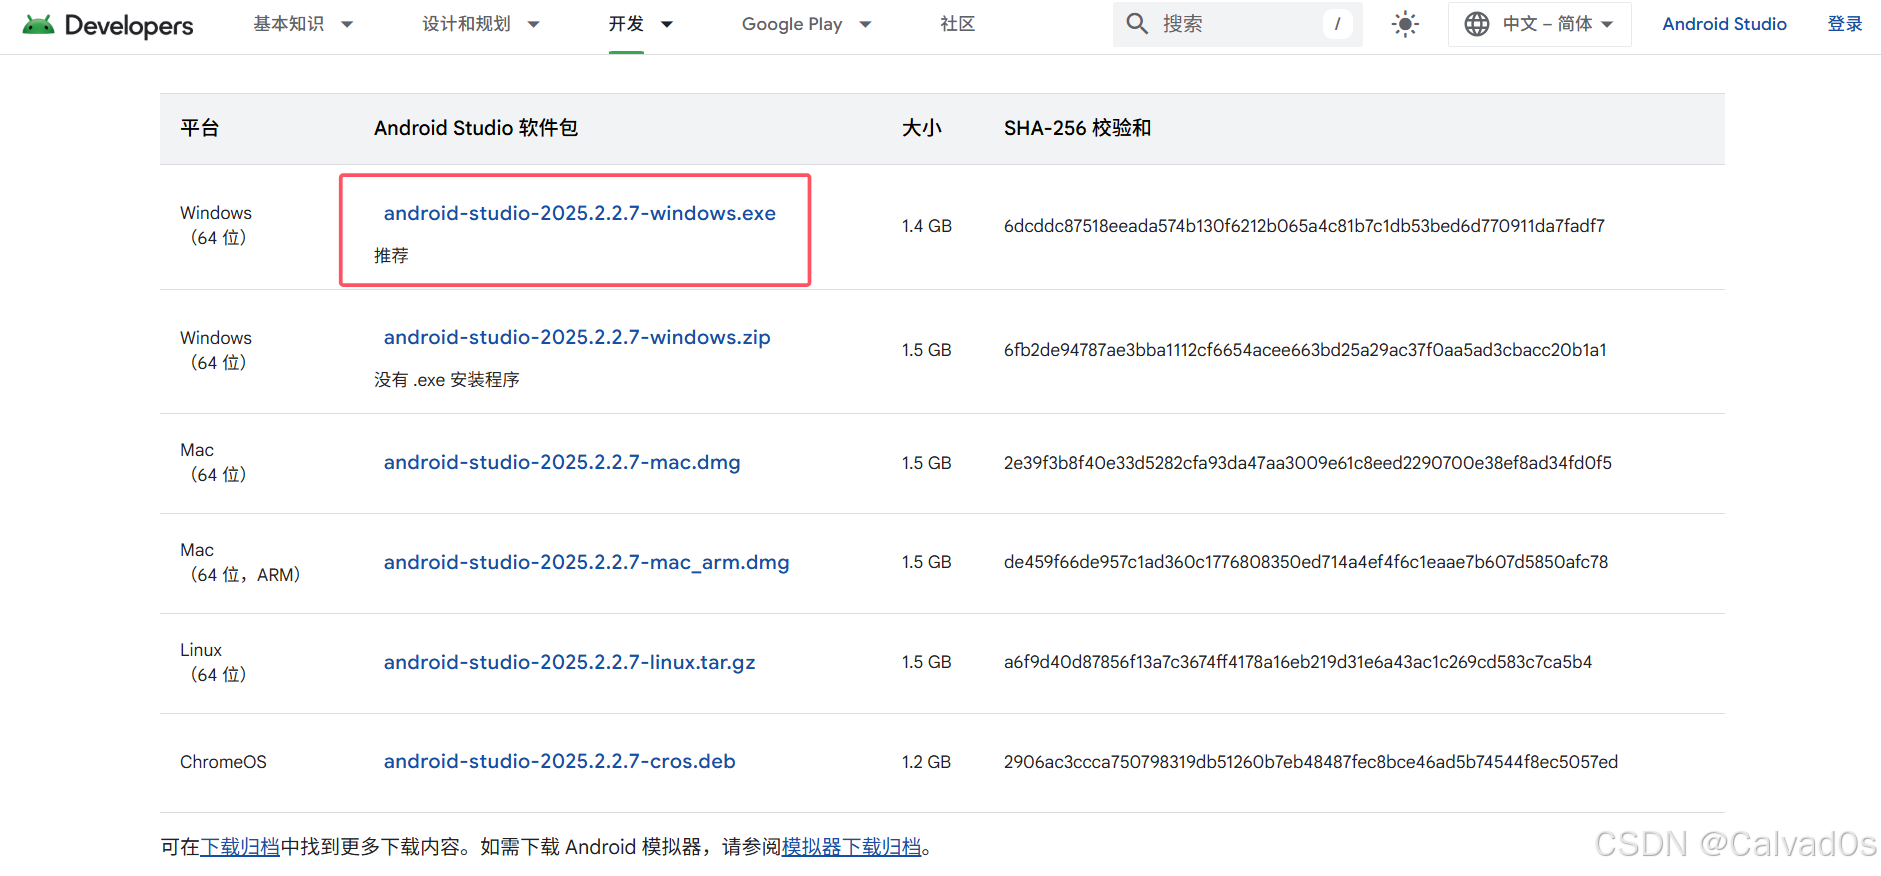
Task: Click the search magnifier icon
Action: tap(1137, 23)
